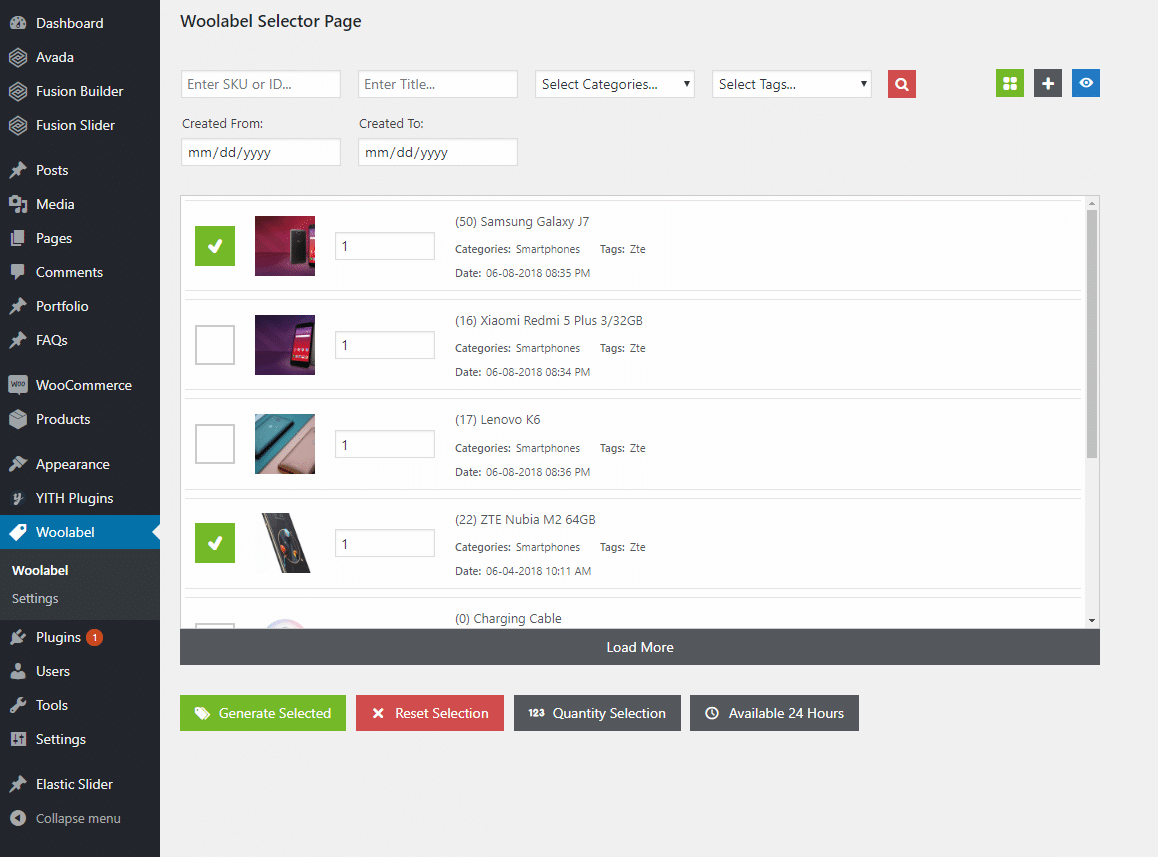
Task: Click the Plugins plug icon
Action: tap(18, 637)
